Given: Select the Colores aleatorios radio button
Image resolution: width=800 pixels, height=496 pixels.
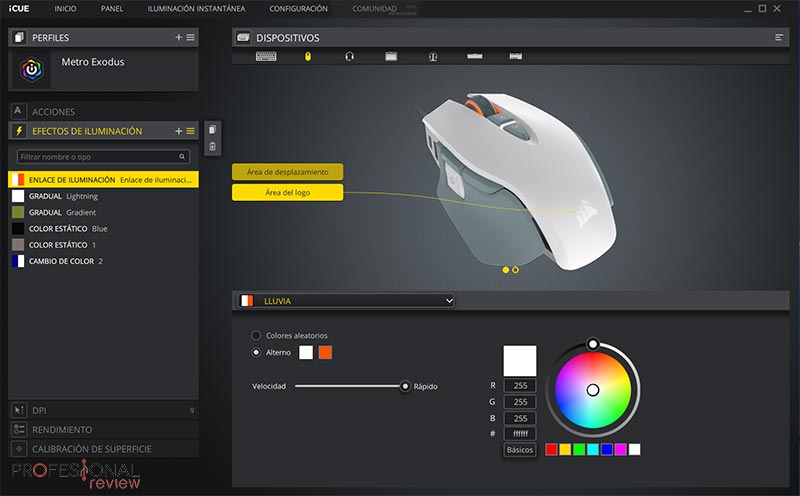Looking at the screenshot, I should pos(256,335).
